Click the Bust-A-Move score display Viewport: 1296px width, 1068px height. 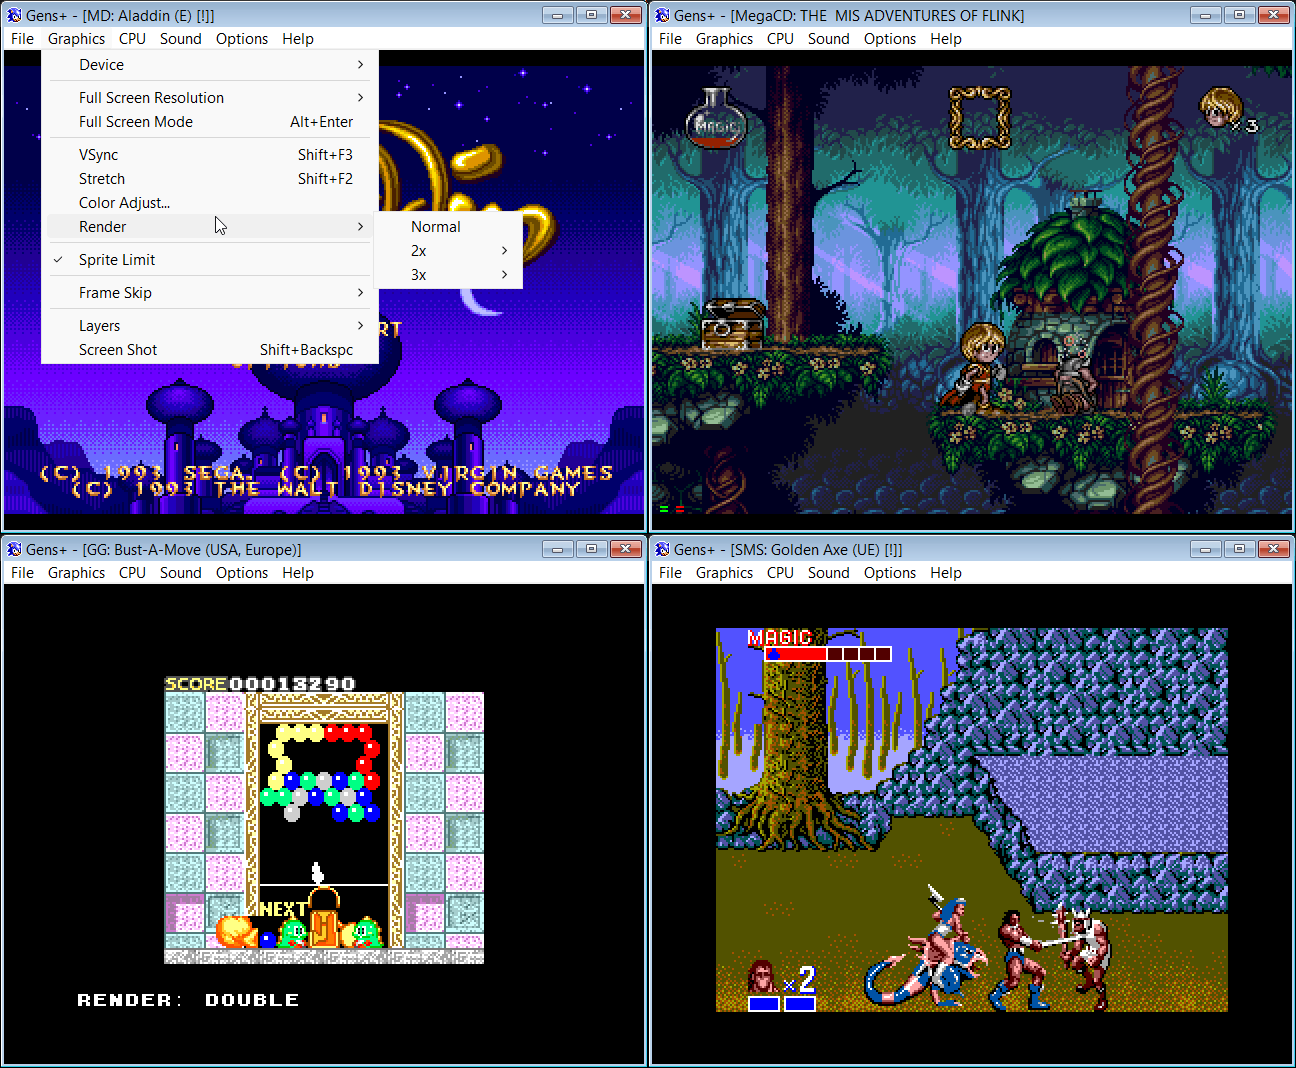(260, 684)
